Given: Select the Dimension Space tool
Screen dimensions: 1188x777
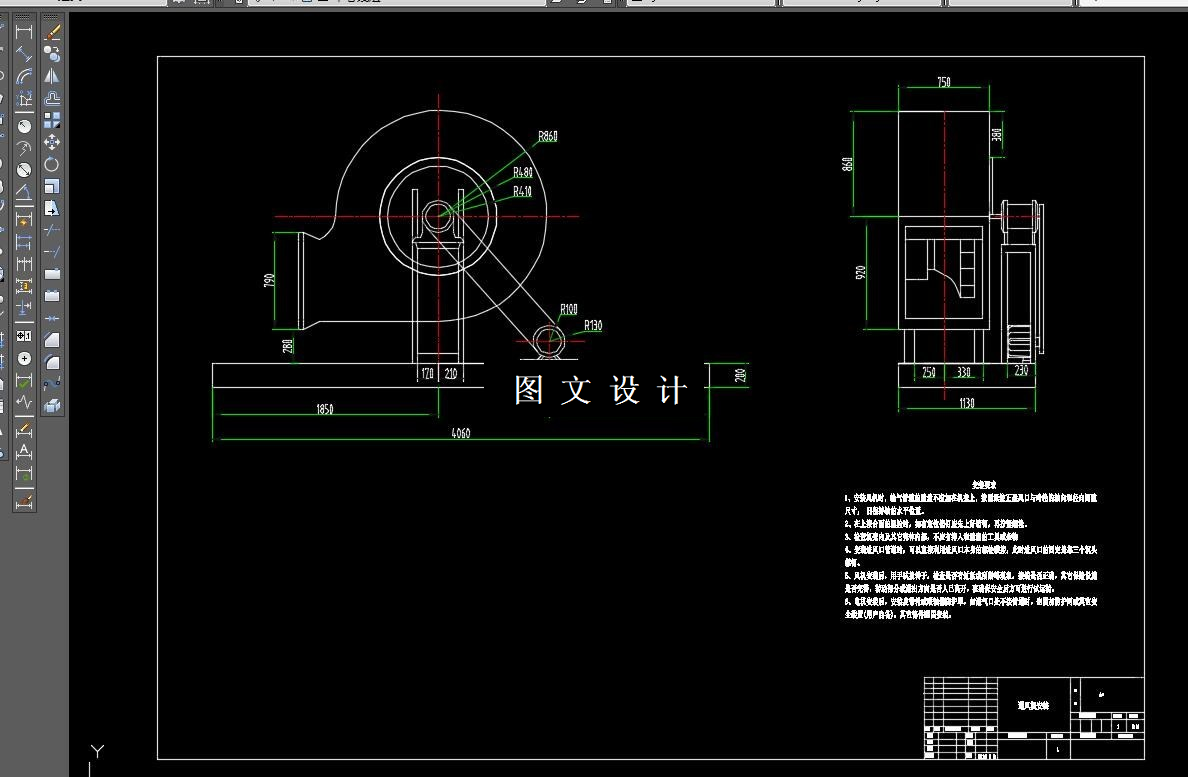Looking at the screenshot, I should tap(24, 286).
